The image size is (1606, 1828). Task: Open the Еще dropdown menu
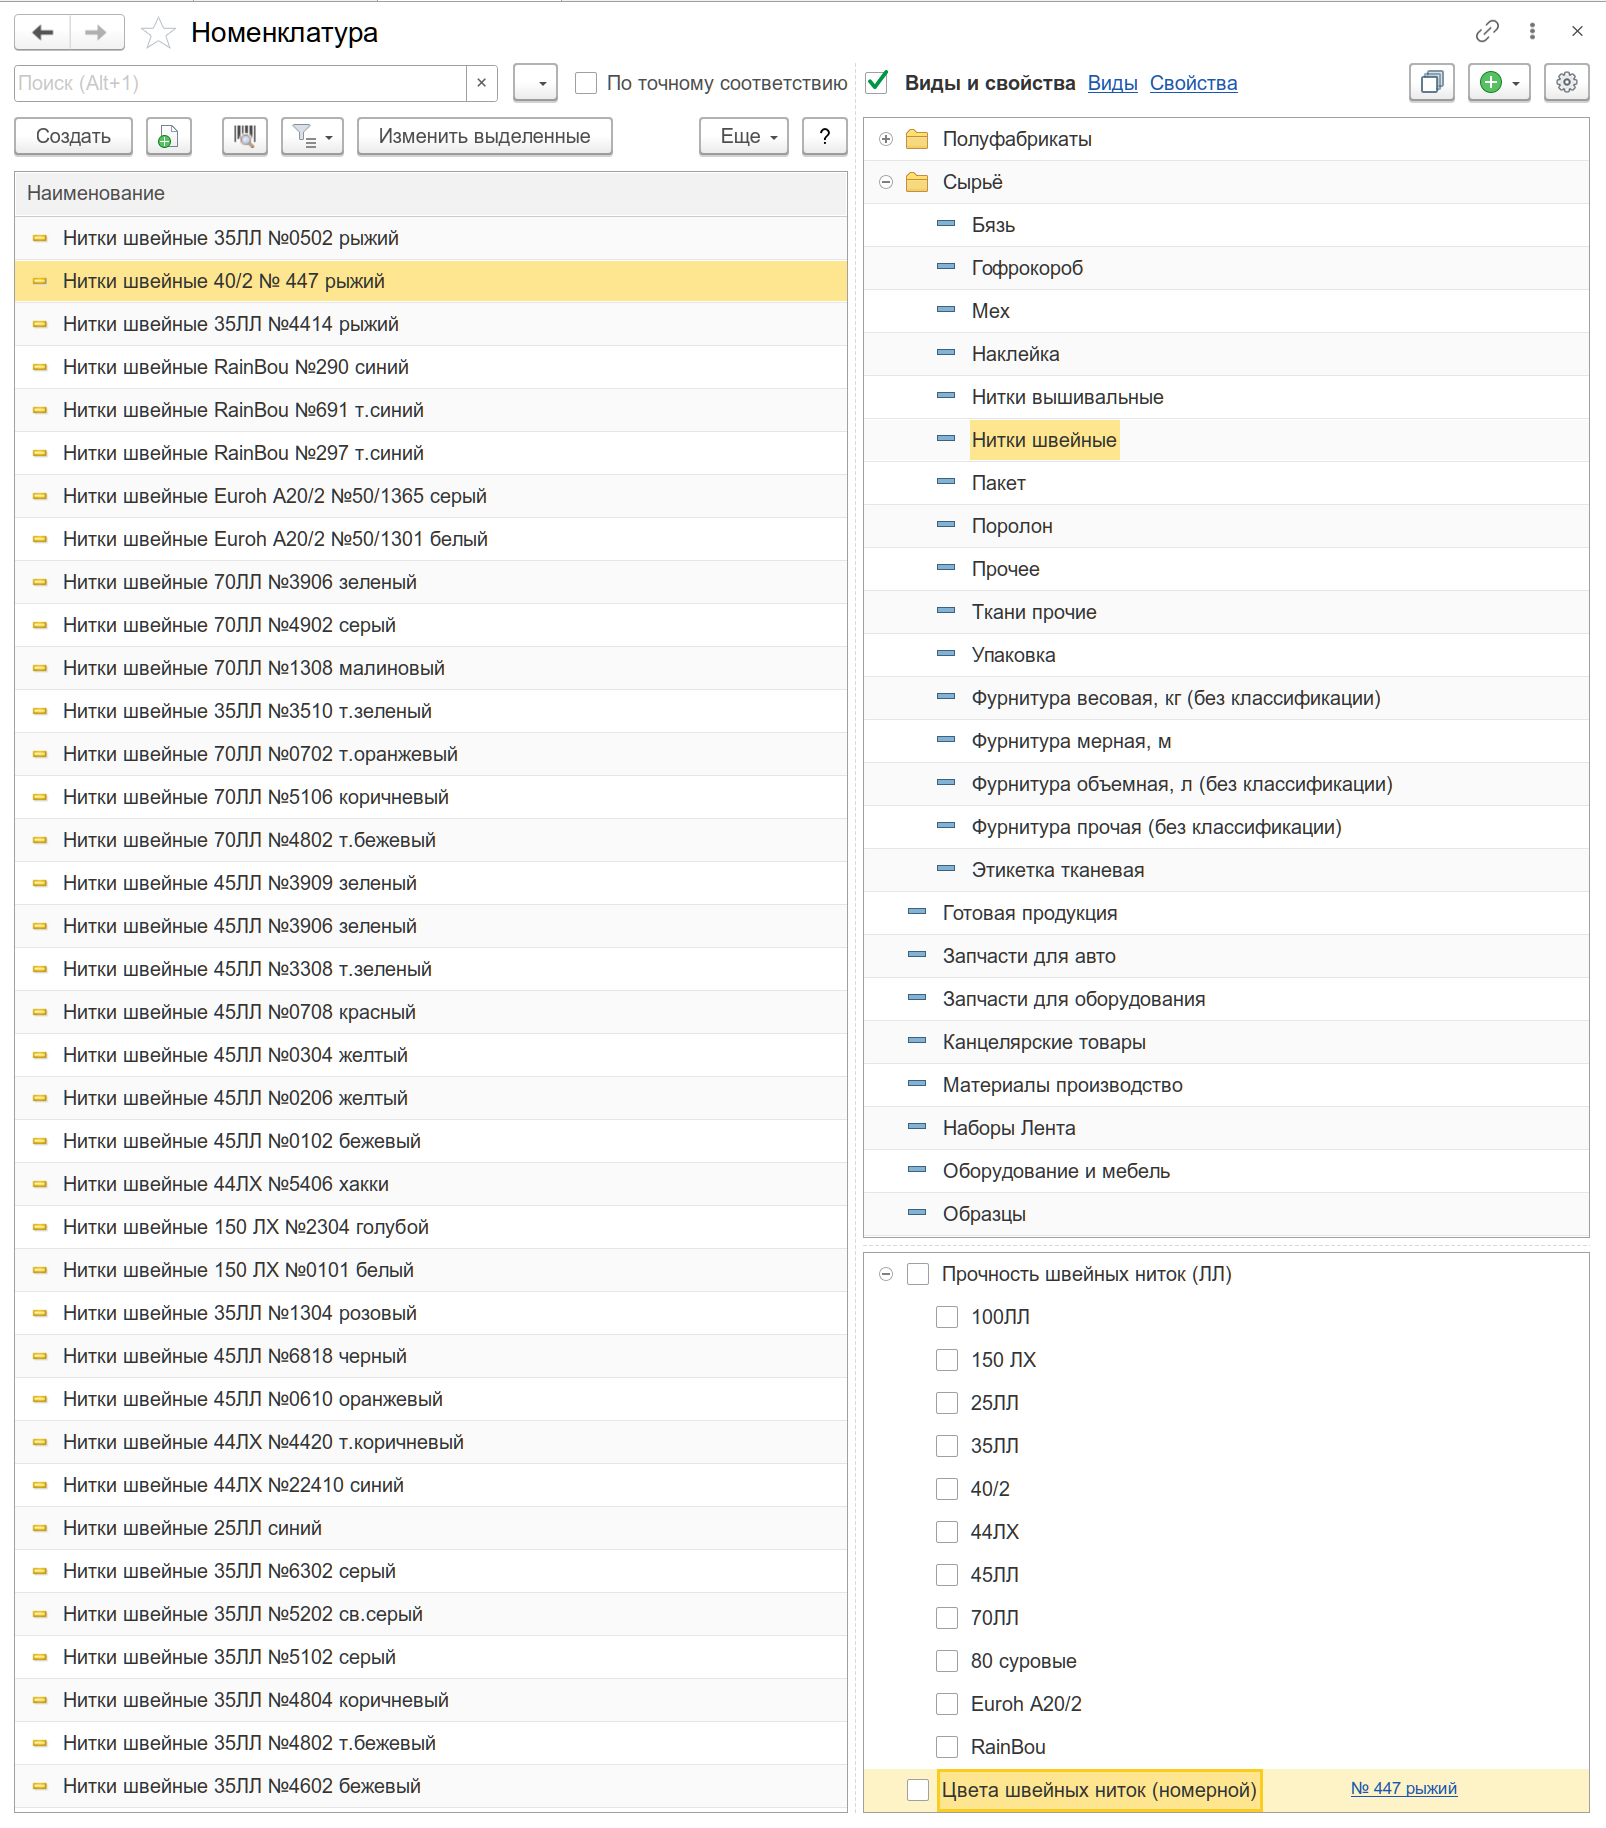(744, 136)
